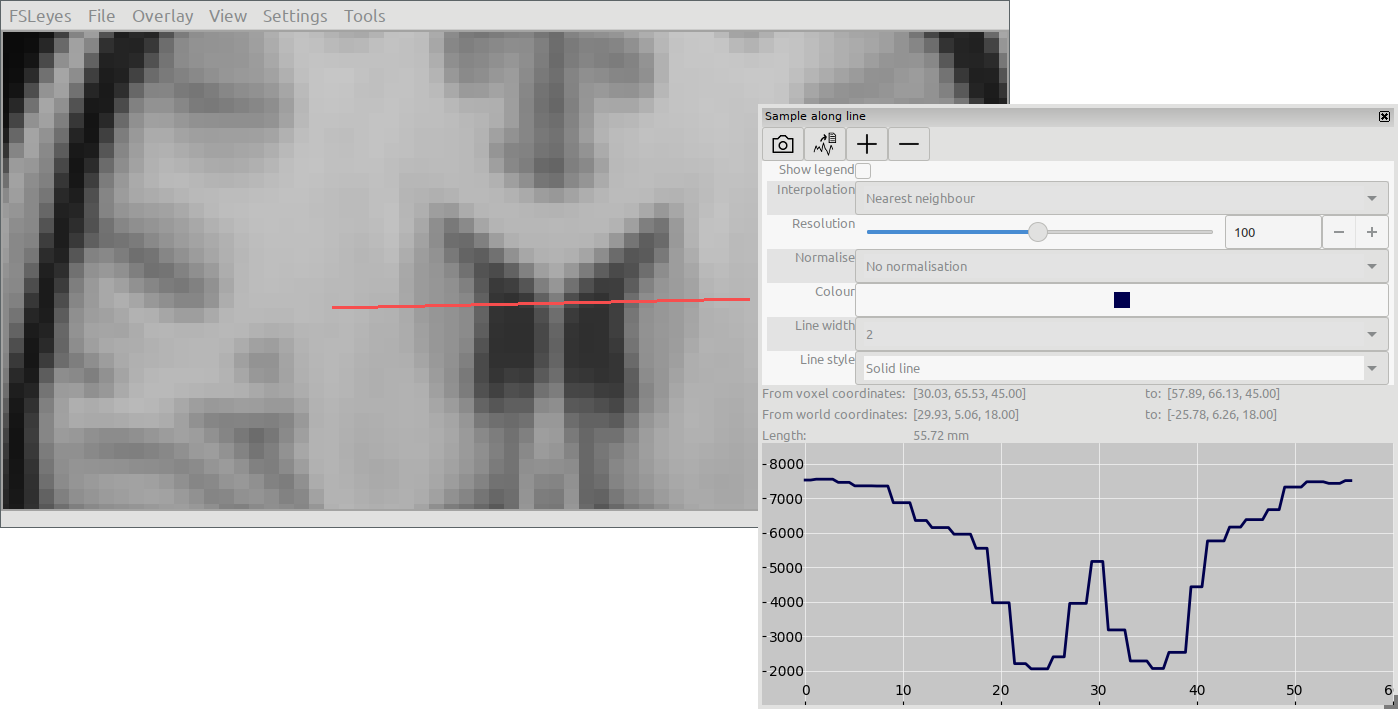Screen dimensions: 1398x709
Task: Click the red sampling line on the brain image
Action: click(540, 301)
